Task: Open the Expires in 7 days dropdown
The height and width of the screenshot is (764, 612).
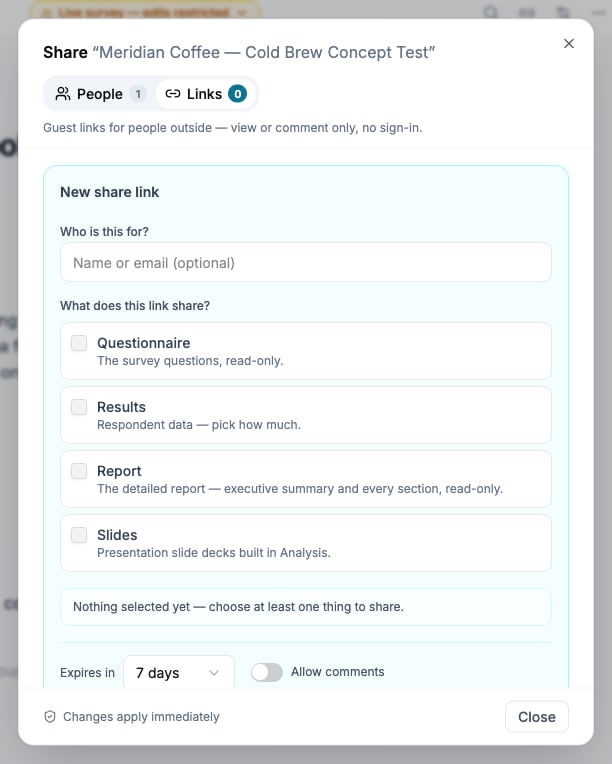Action: [x=179, y=672]
